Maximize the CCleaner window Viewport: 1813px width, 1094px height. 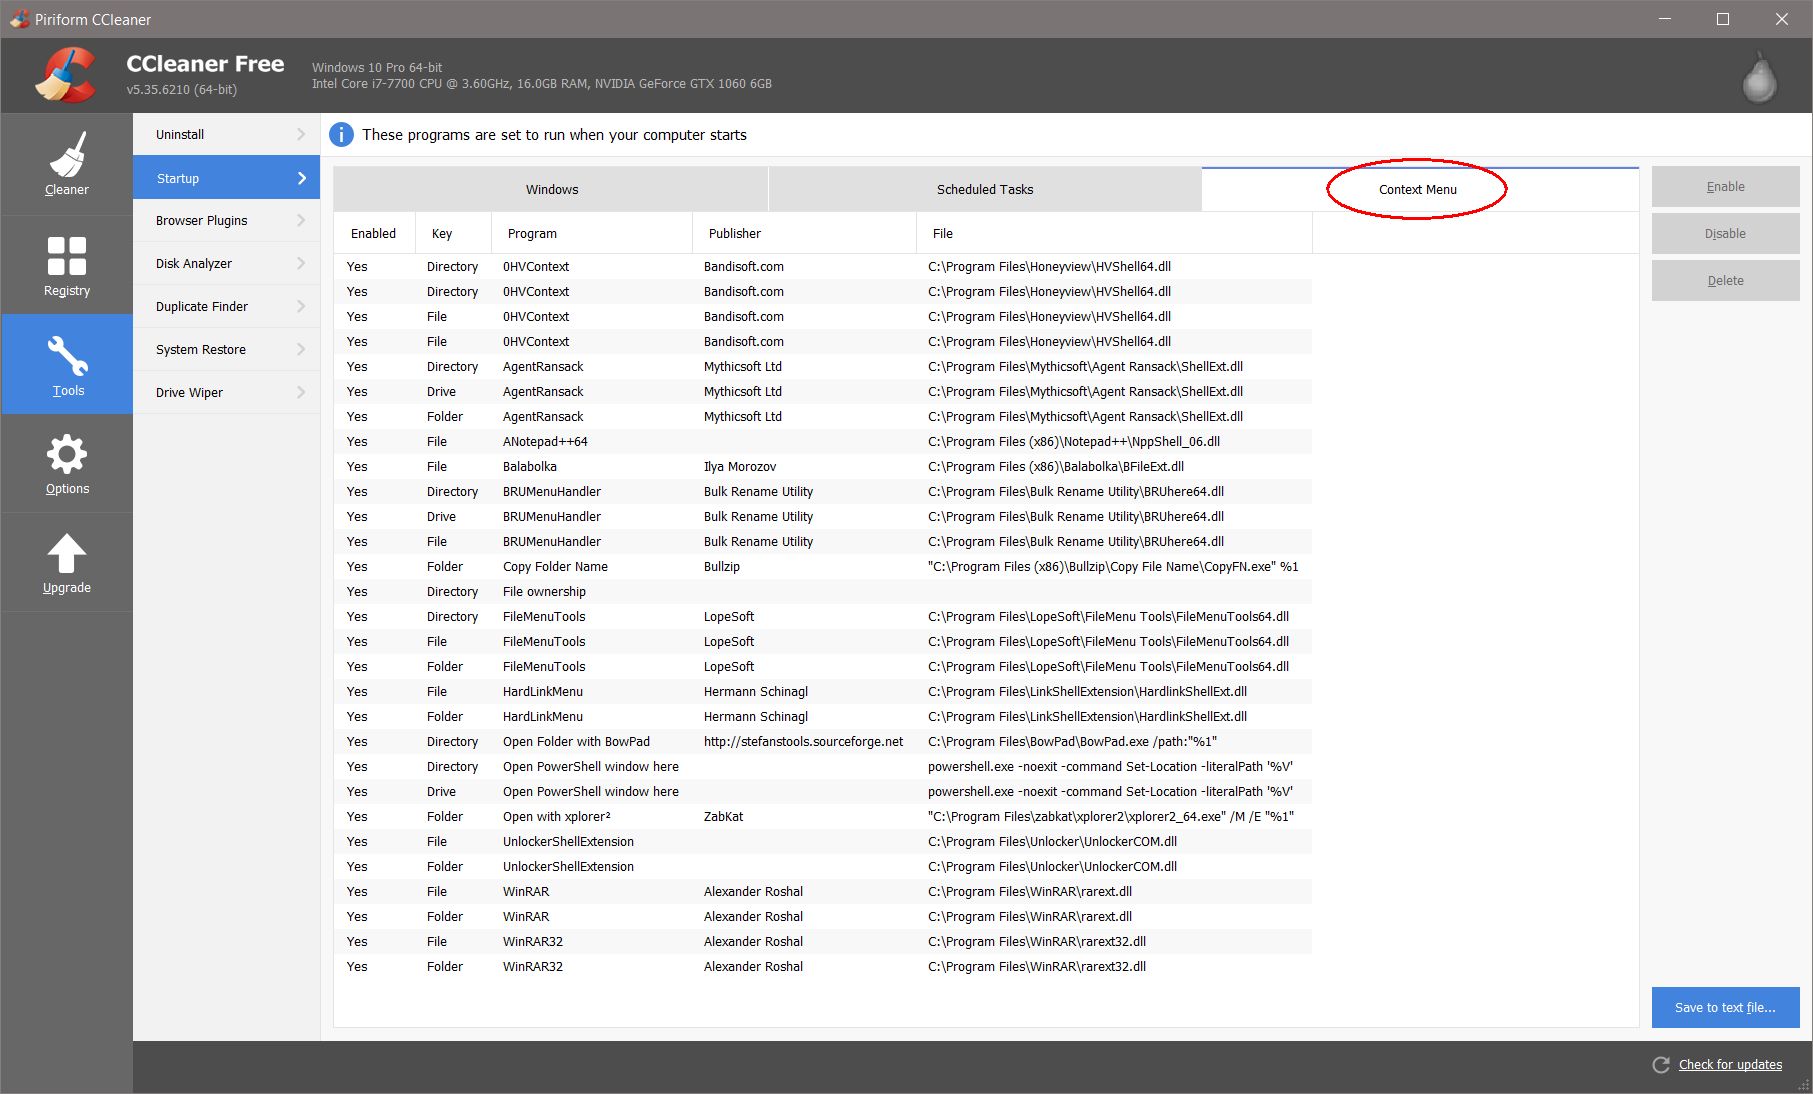point(1723,19)
